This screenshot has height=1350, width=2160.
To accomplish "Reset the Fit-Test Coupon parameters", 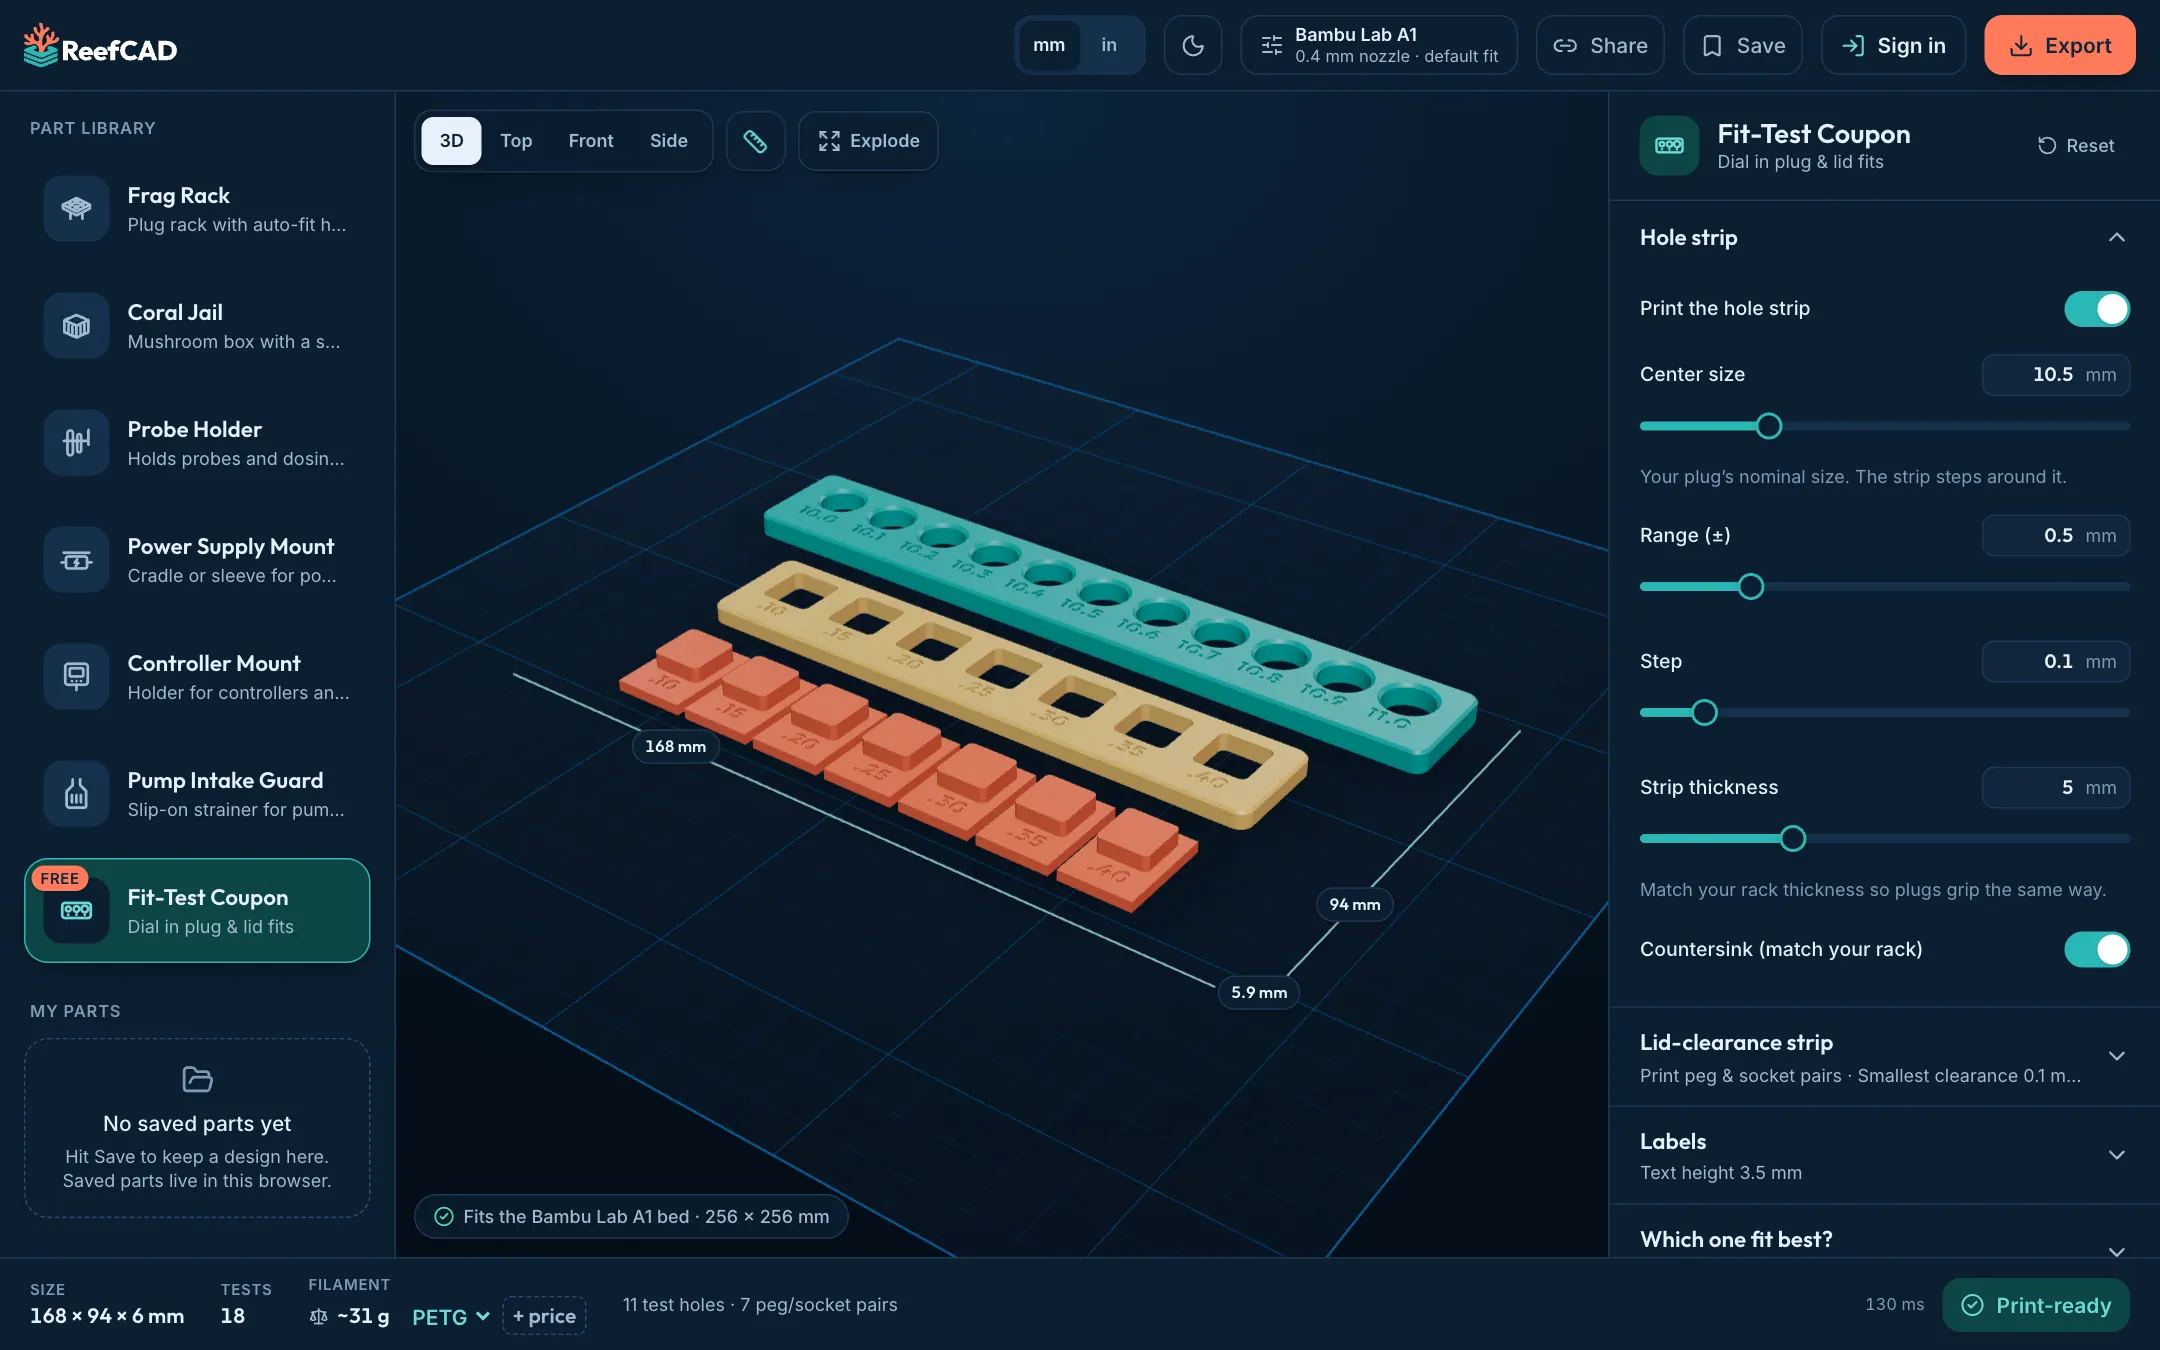I will click(x=2076, y=146).
